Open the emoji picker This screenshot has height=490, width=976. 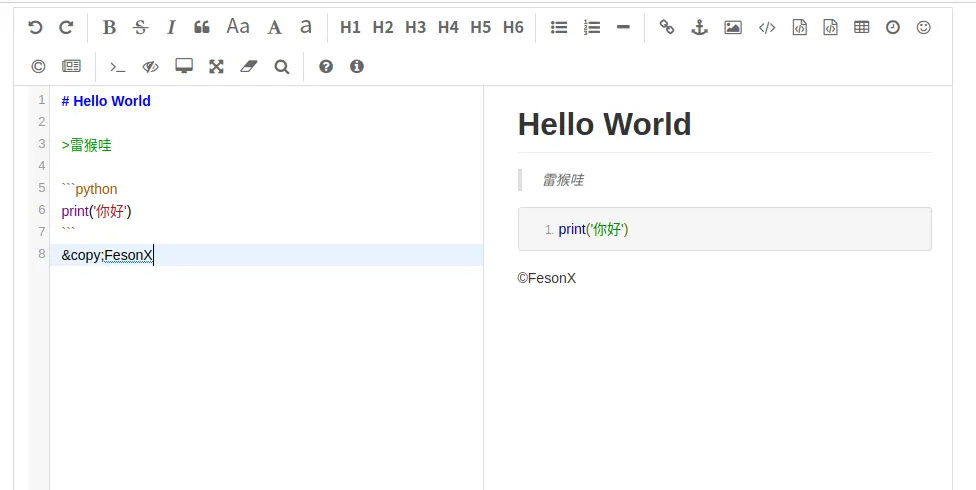pos(924,27)
